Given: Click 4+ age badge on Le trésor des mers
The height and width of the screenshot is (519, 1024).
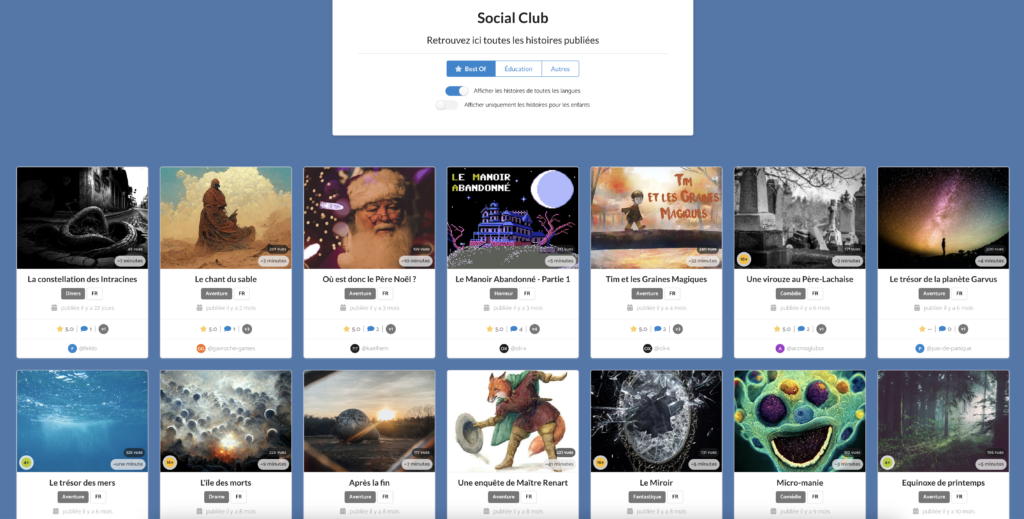Looking at the screenshot, I should coord(26,463).
